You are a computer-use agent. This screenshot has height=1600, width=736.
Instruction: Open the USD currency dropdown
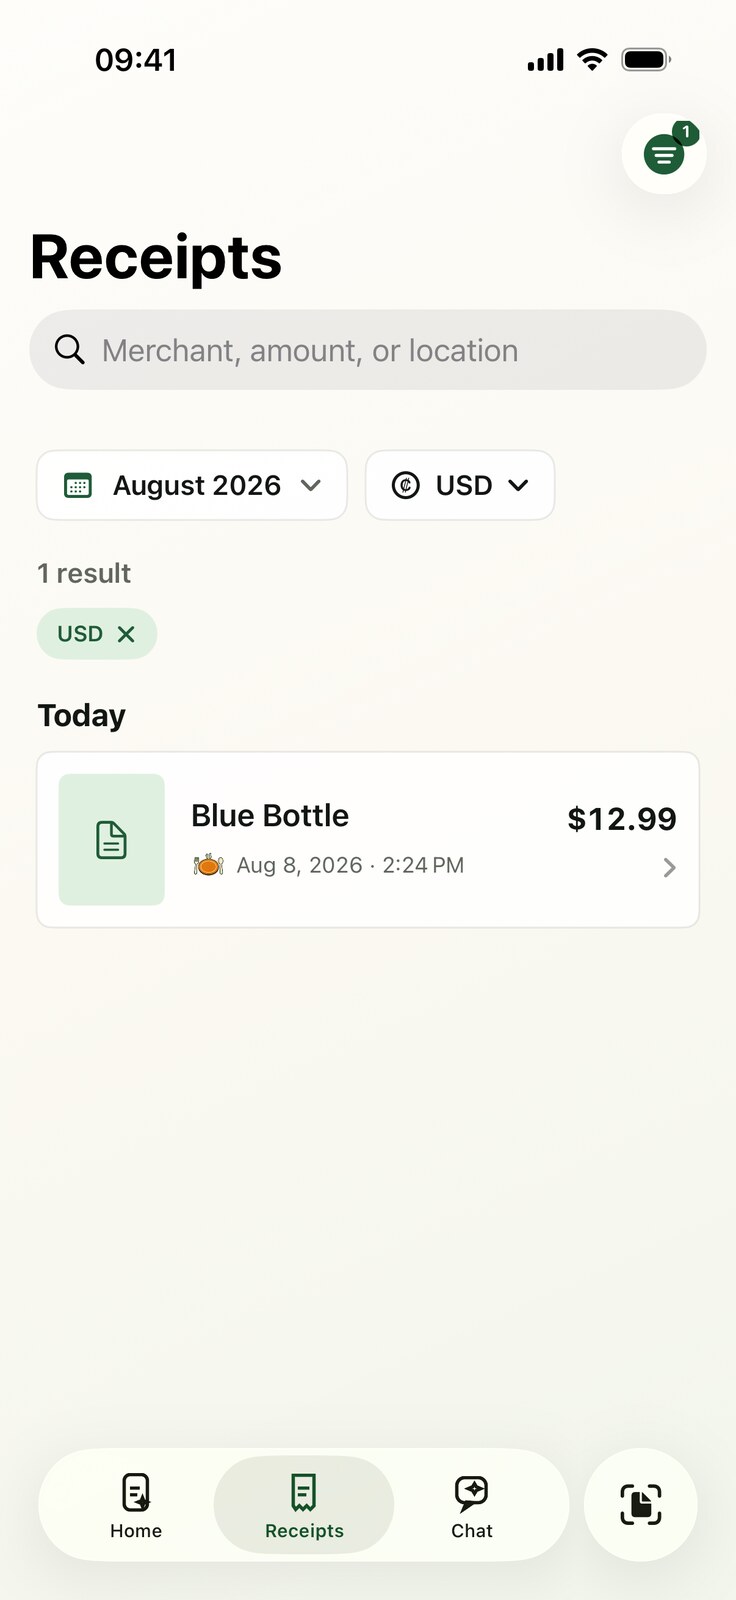click(460, 485)
